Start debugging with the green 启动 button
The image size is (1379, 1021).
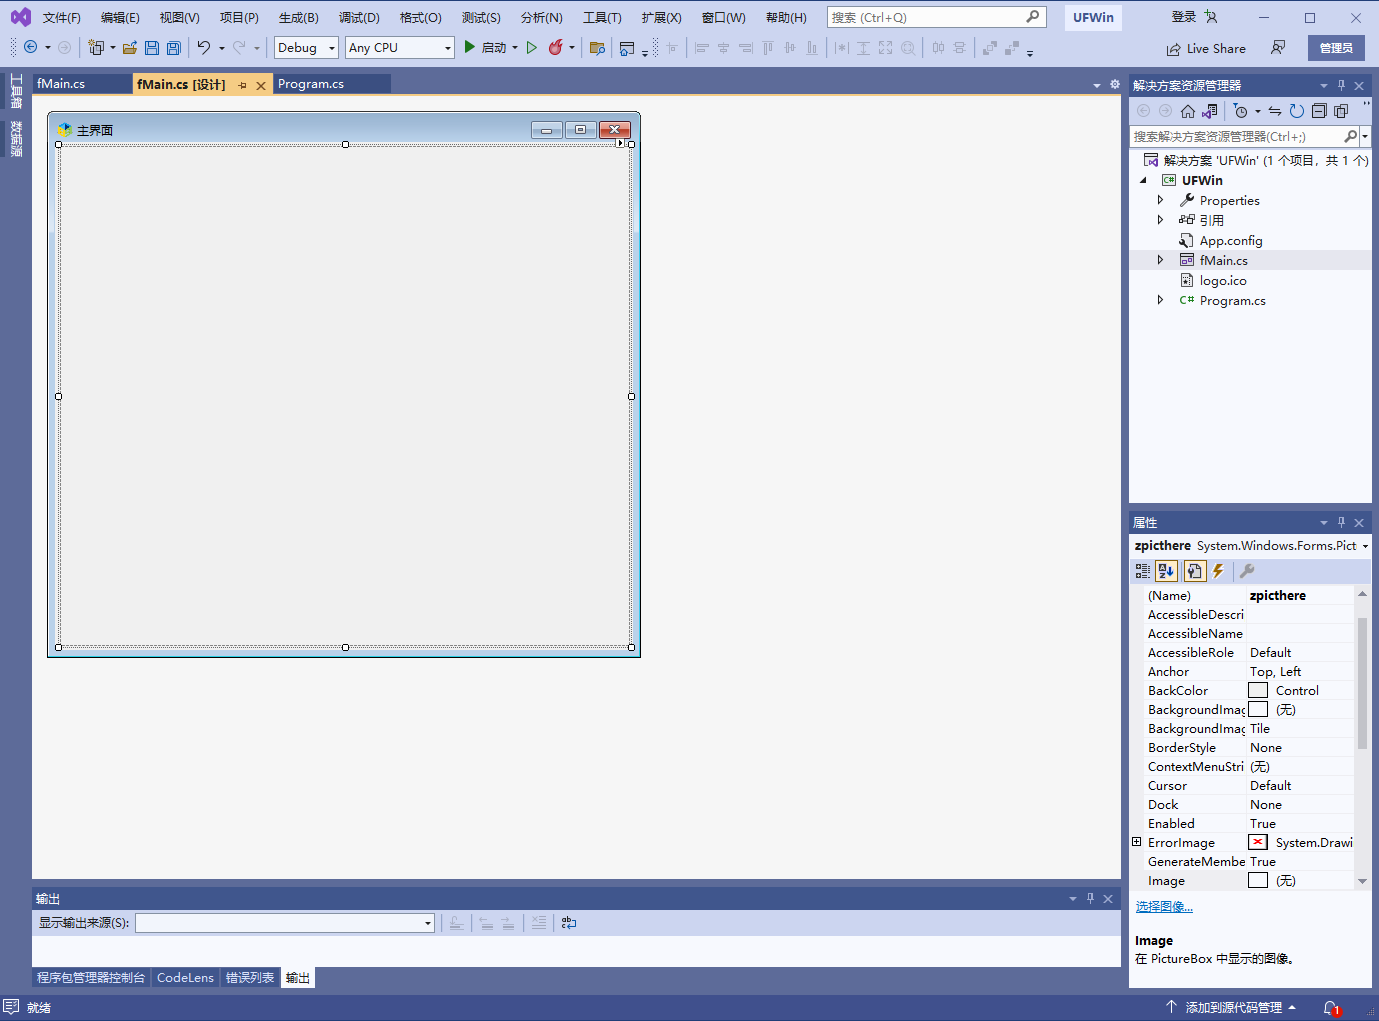point(485,47)
